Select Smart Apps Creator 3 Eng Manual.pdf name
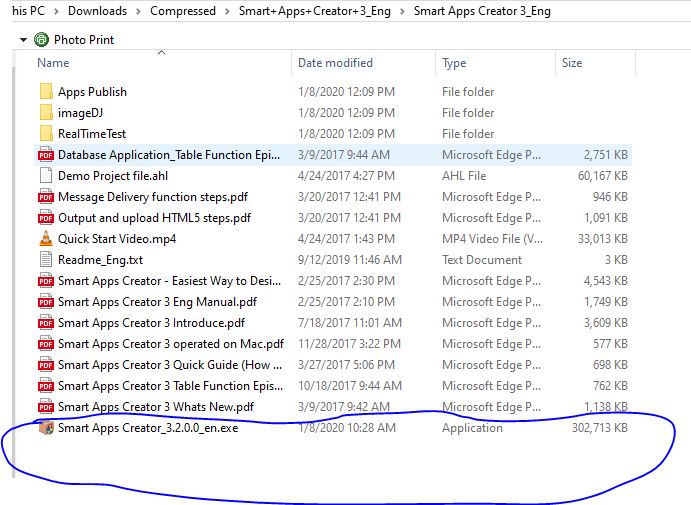Screen dimensions: 691x505 157,302
